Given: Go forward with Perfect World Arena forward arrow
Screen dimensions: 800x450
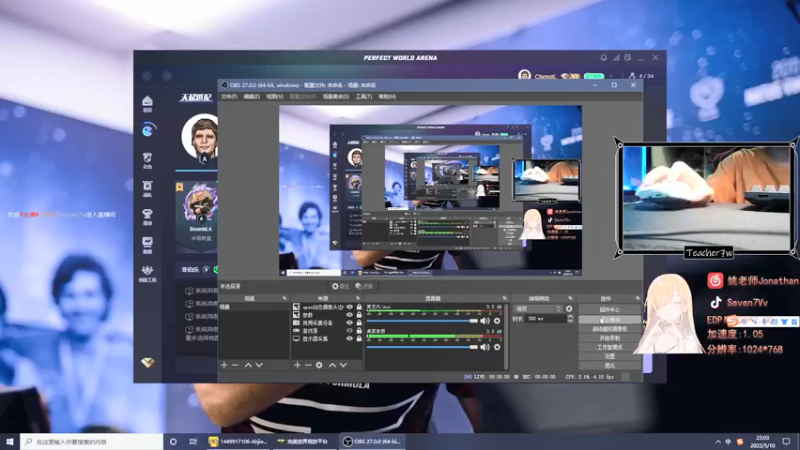Looking at the screenshot, I should (167, 76).
